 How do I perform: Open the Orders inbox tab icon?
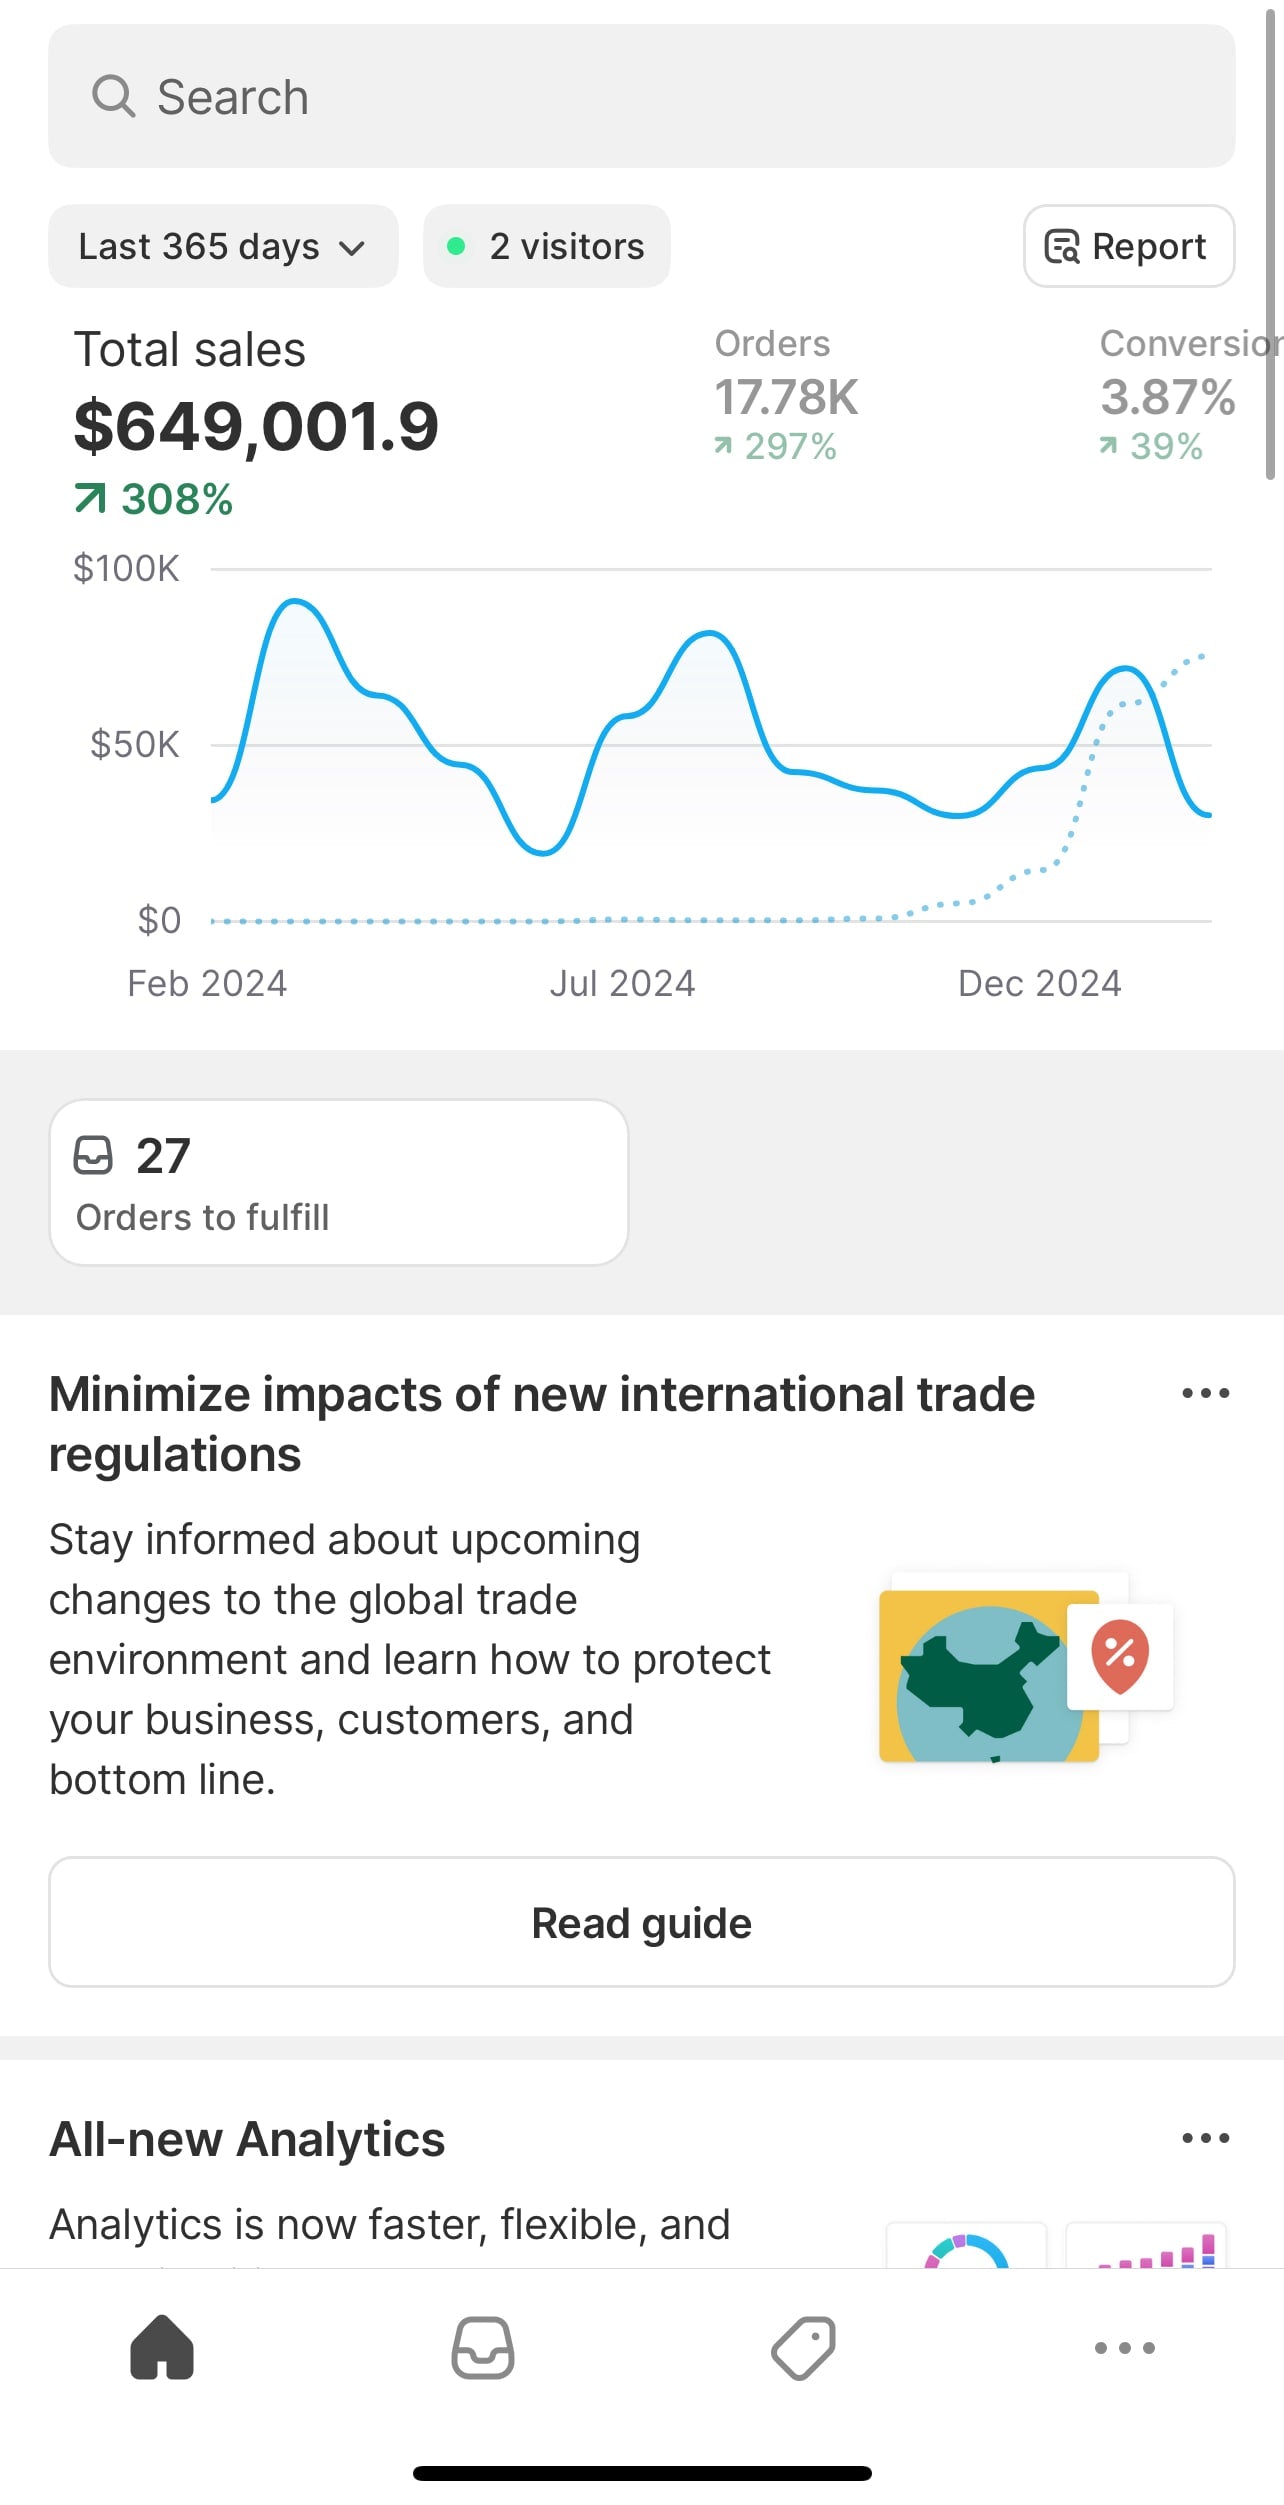tap(483, 2347)
